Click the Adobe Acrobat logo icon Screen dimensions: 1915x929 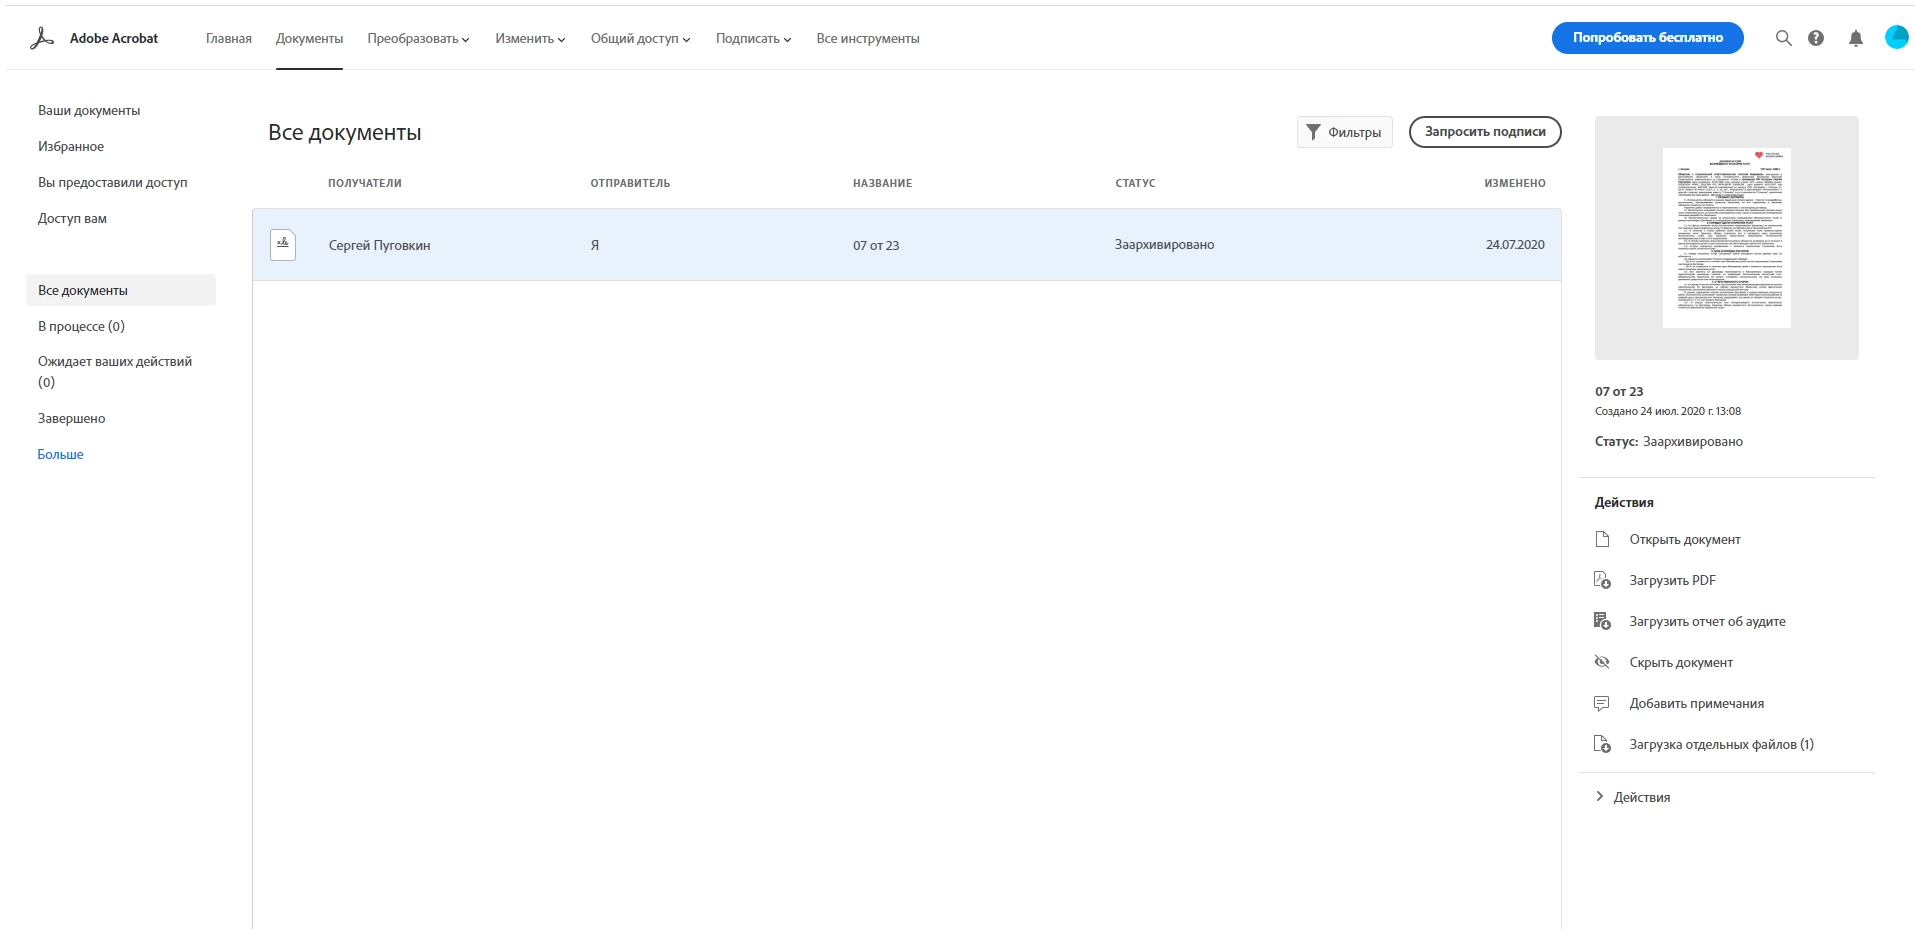pyautogui.click(x=42, y=38)
